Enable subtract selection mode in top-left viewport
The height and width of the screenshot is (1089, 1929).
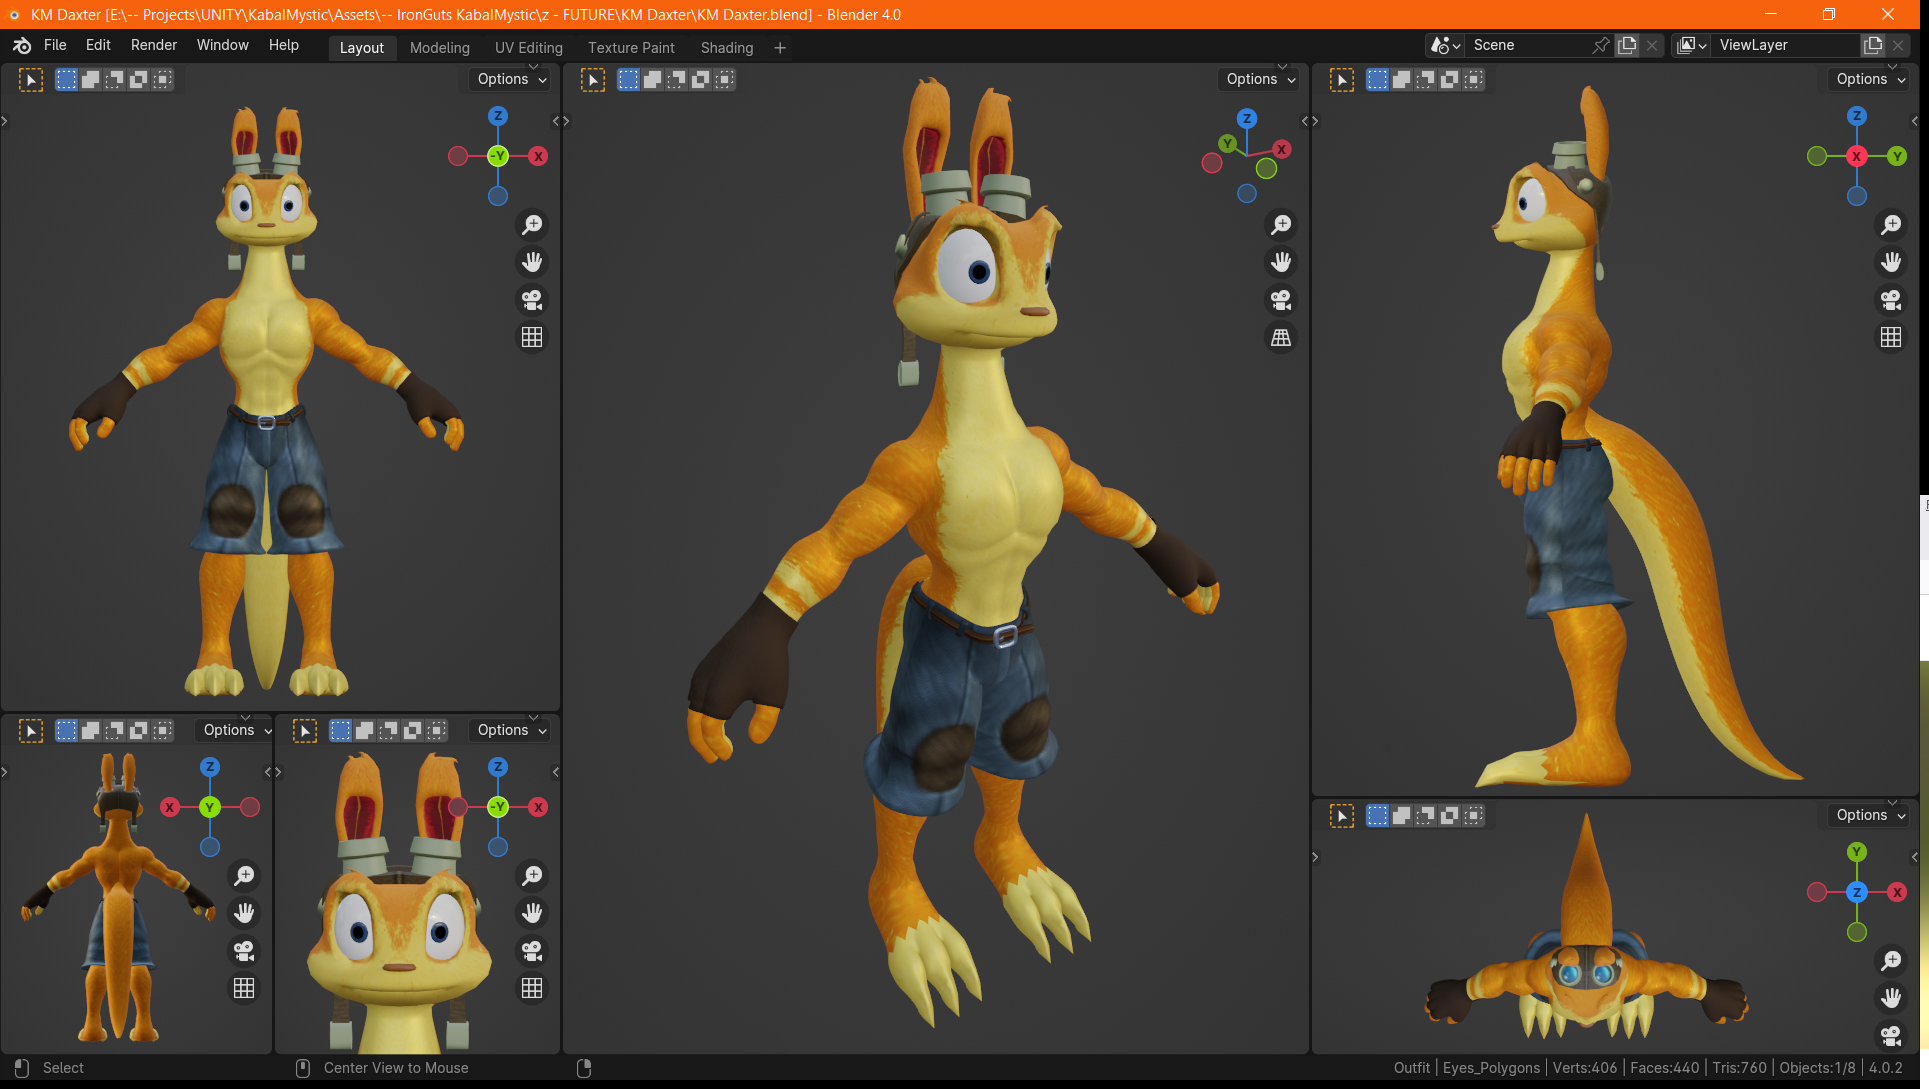(115, 80)
